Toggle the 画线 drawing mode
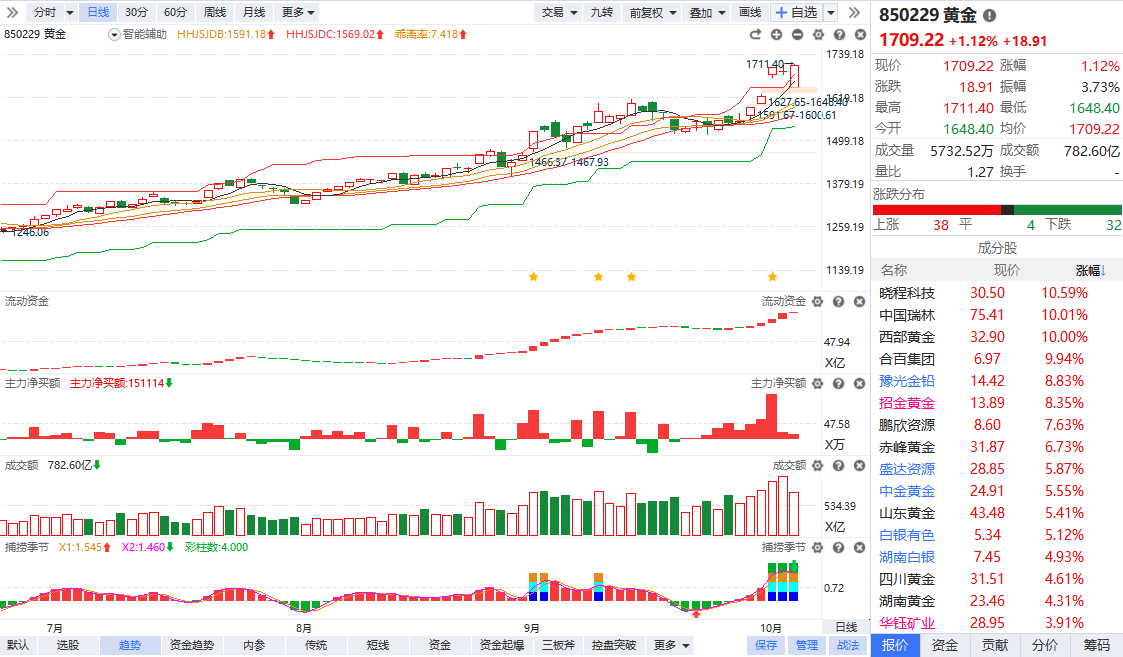This screenshot has width=1123, height=657. point(749,12)
